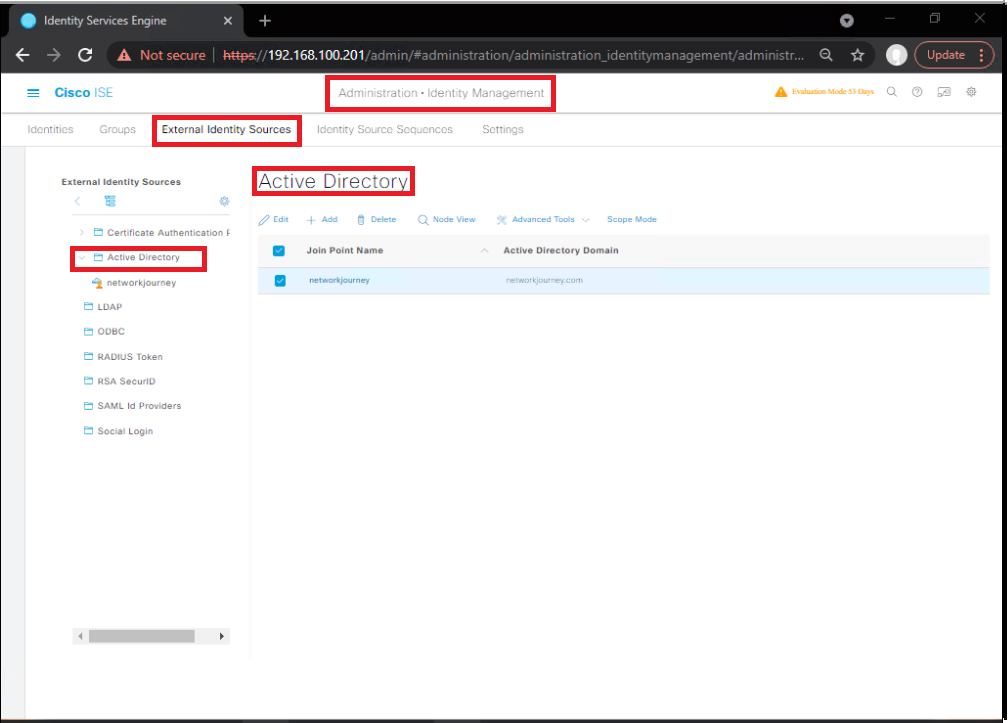Click the tab search dropdown arrow icon
The image size is (1008, 723).
847,21
